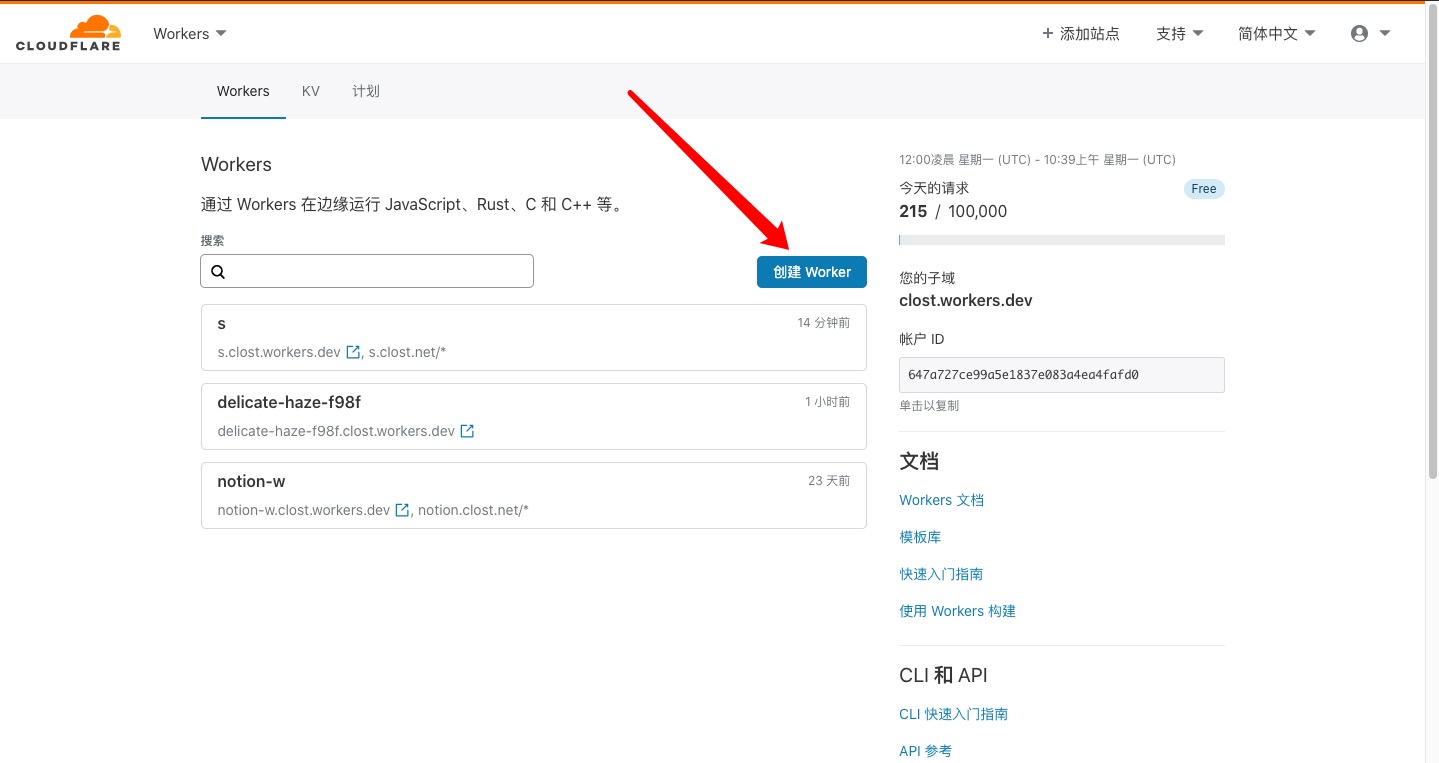Open external link icon for notion-w.clost.workers.dev
Viewport: 1439px width, 763px height.
[402, 510]
